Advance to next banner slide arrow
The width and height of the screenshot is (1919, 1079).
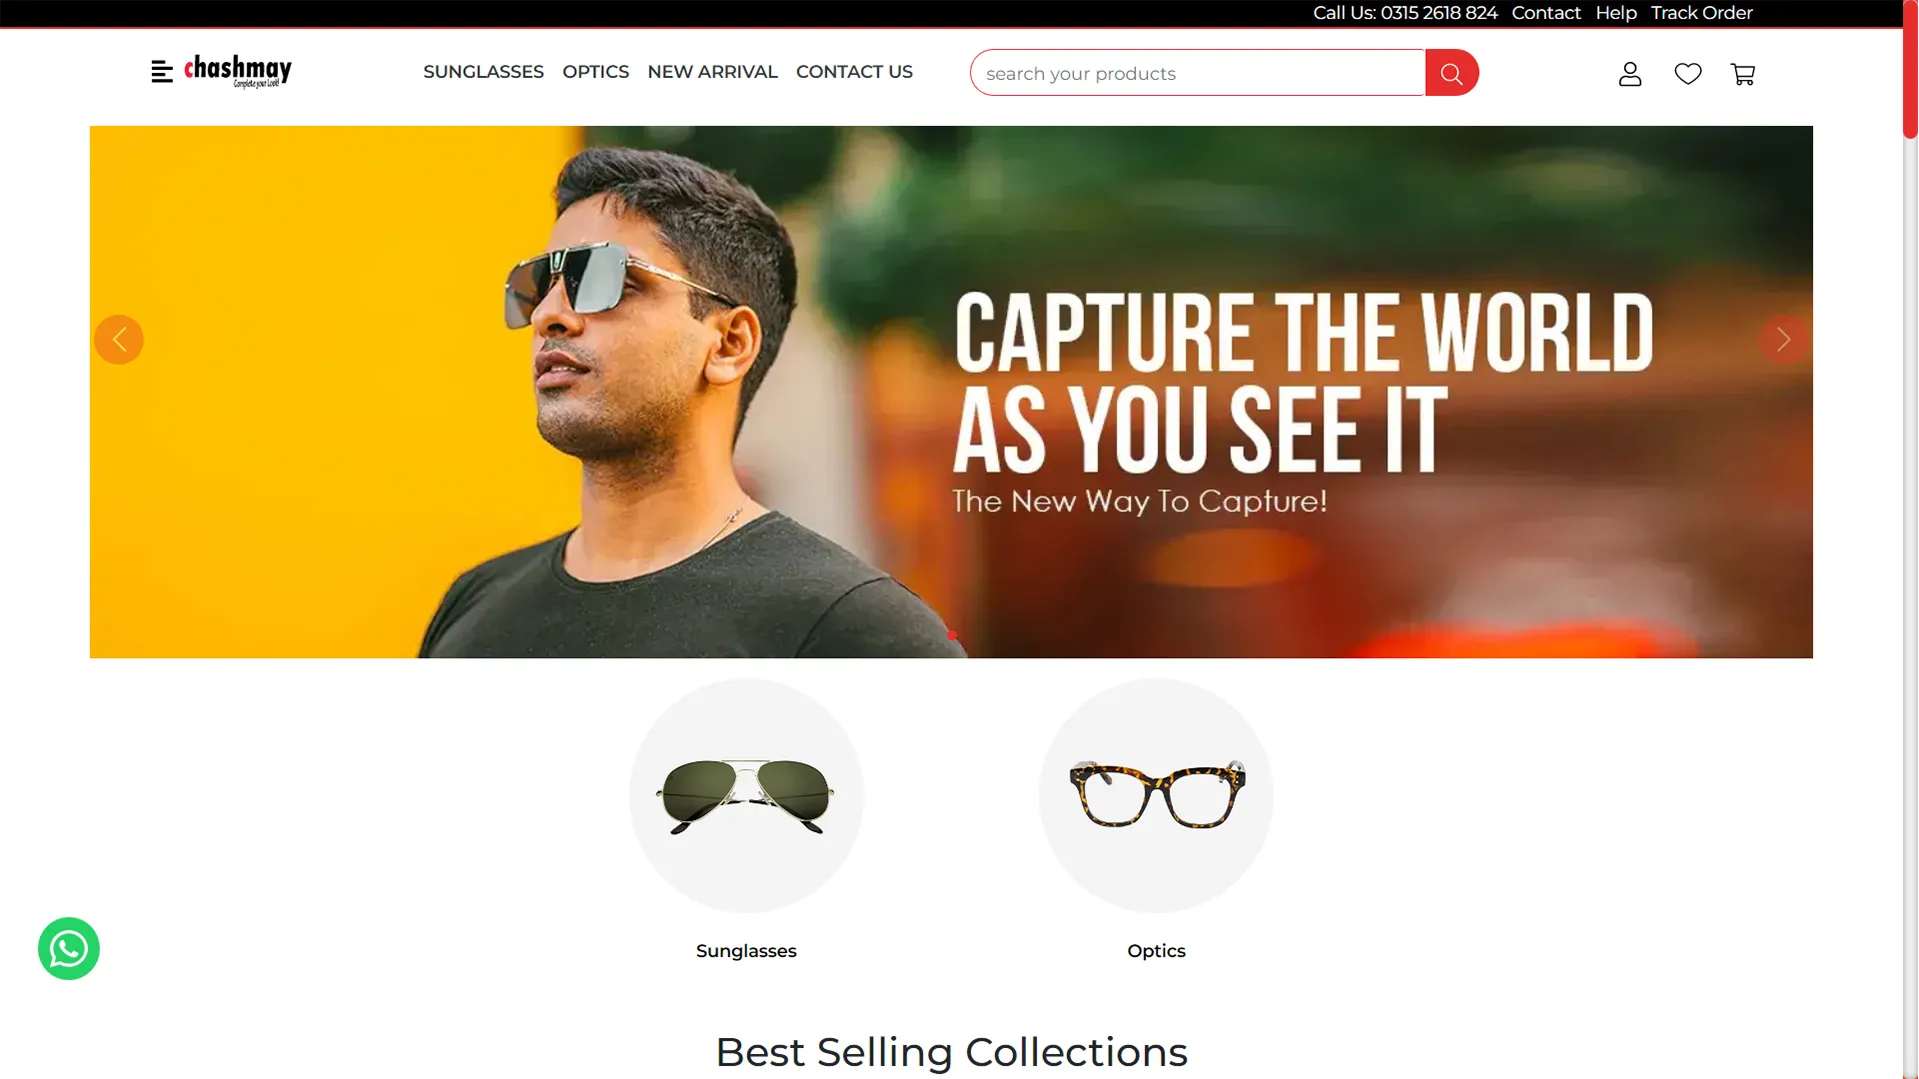1783,340
